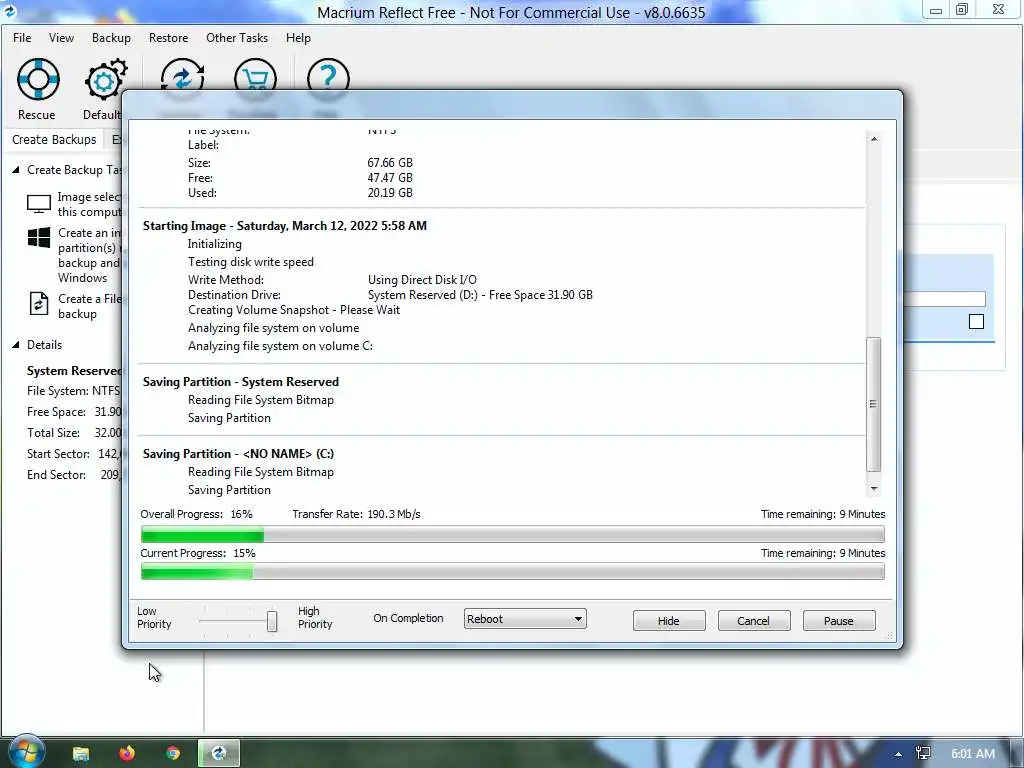Click the Current Progress bar

(513, 571)
